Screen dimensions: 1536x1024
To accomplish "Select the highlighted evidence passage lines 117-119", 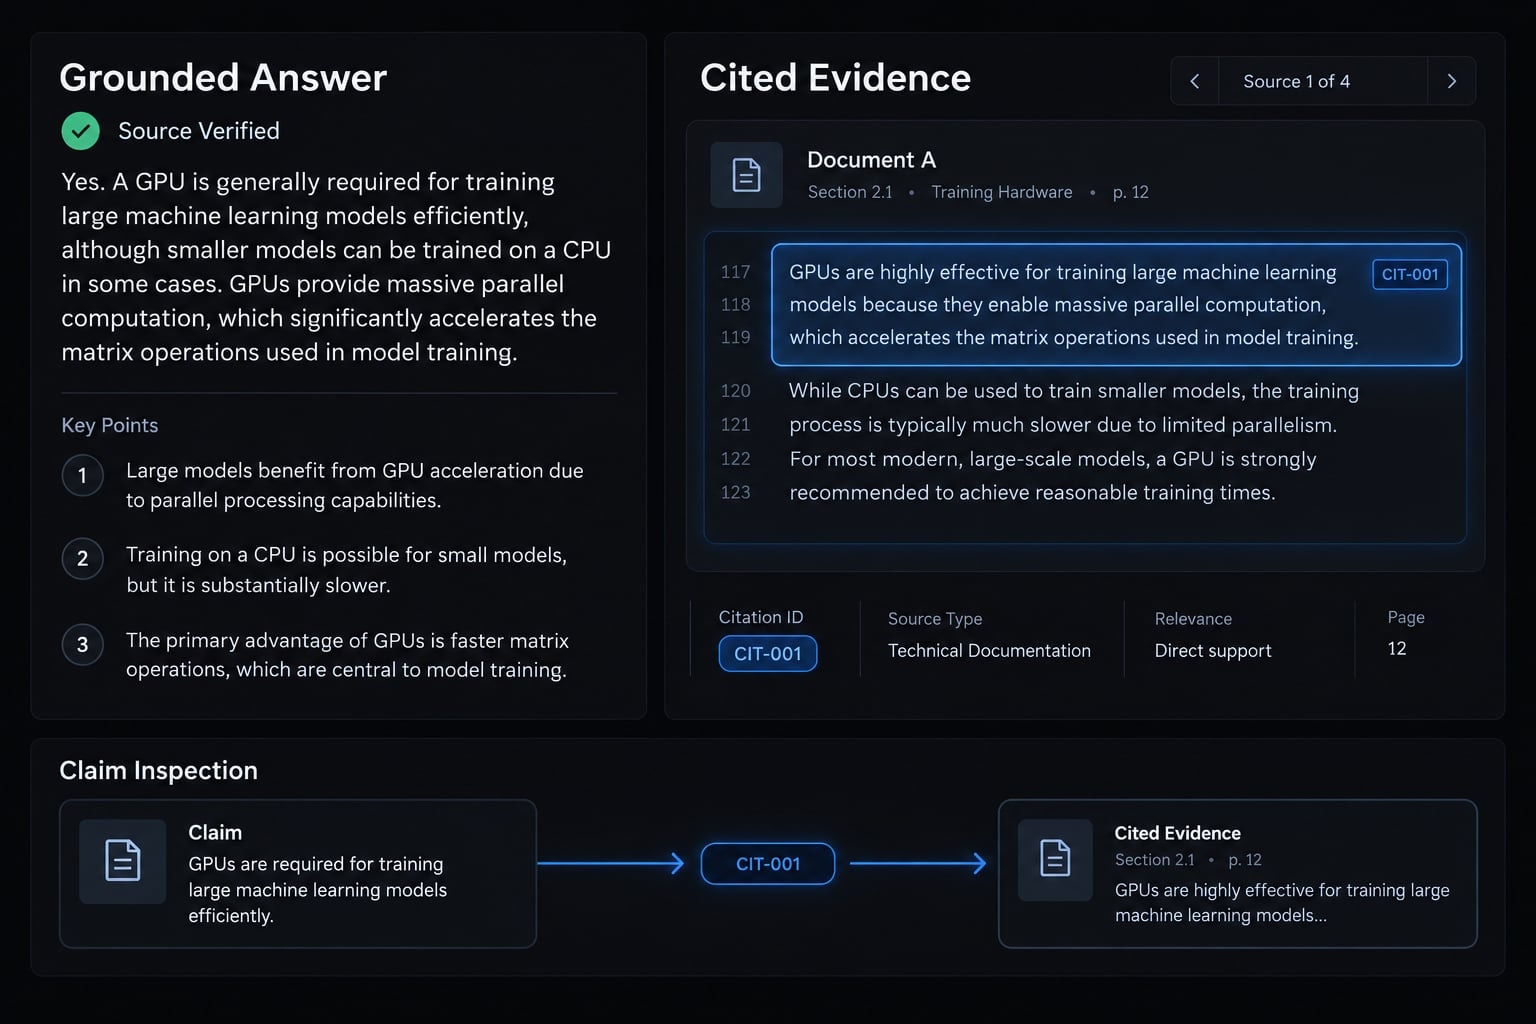I will [x=1116, y=305].
